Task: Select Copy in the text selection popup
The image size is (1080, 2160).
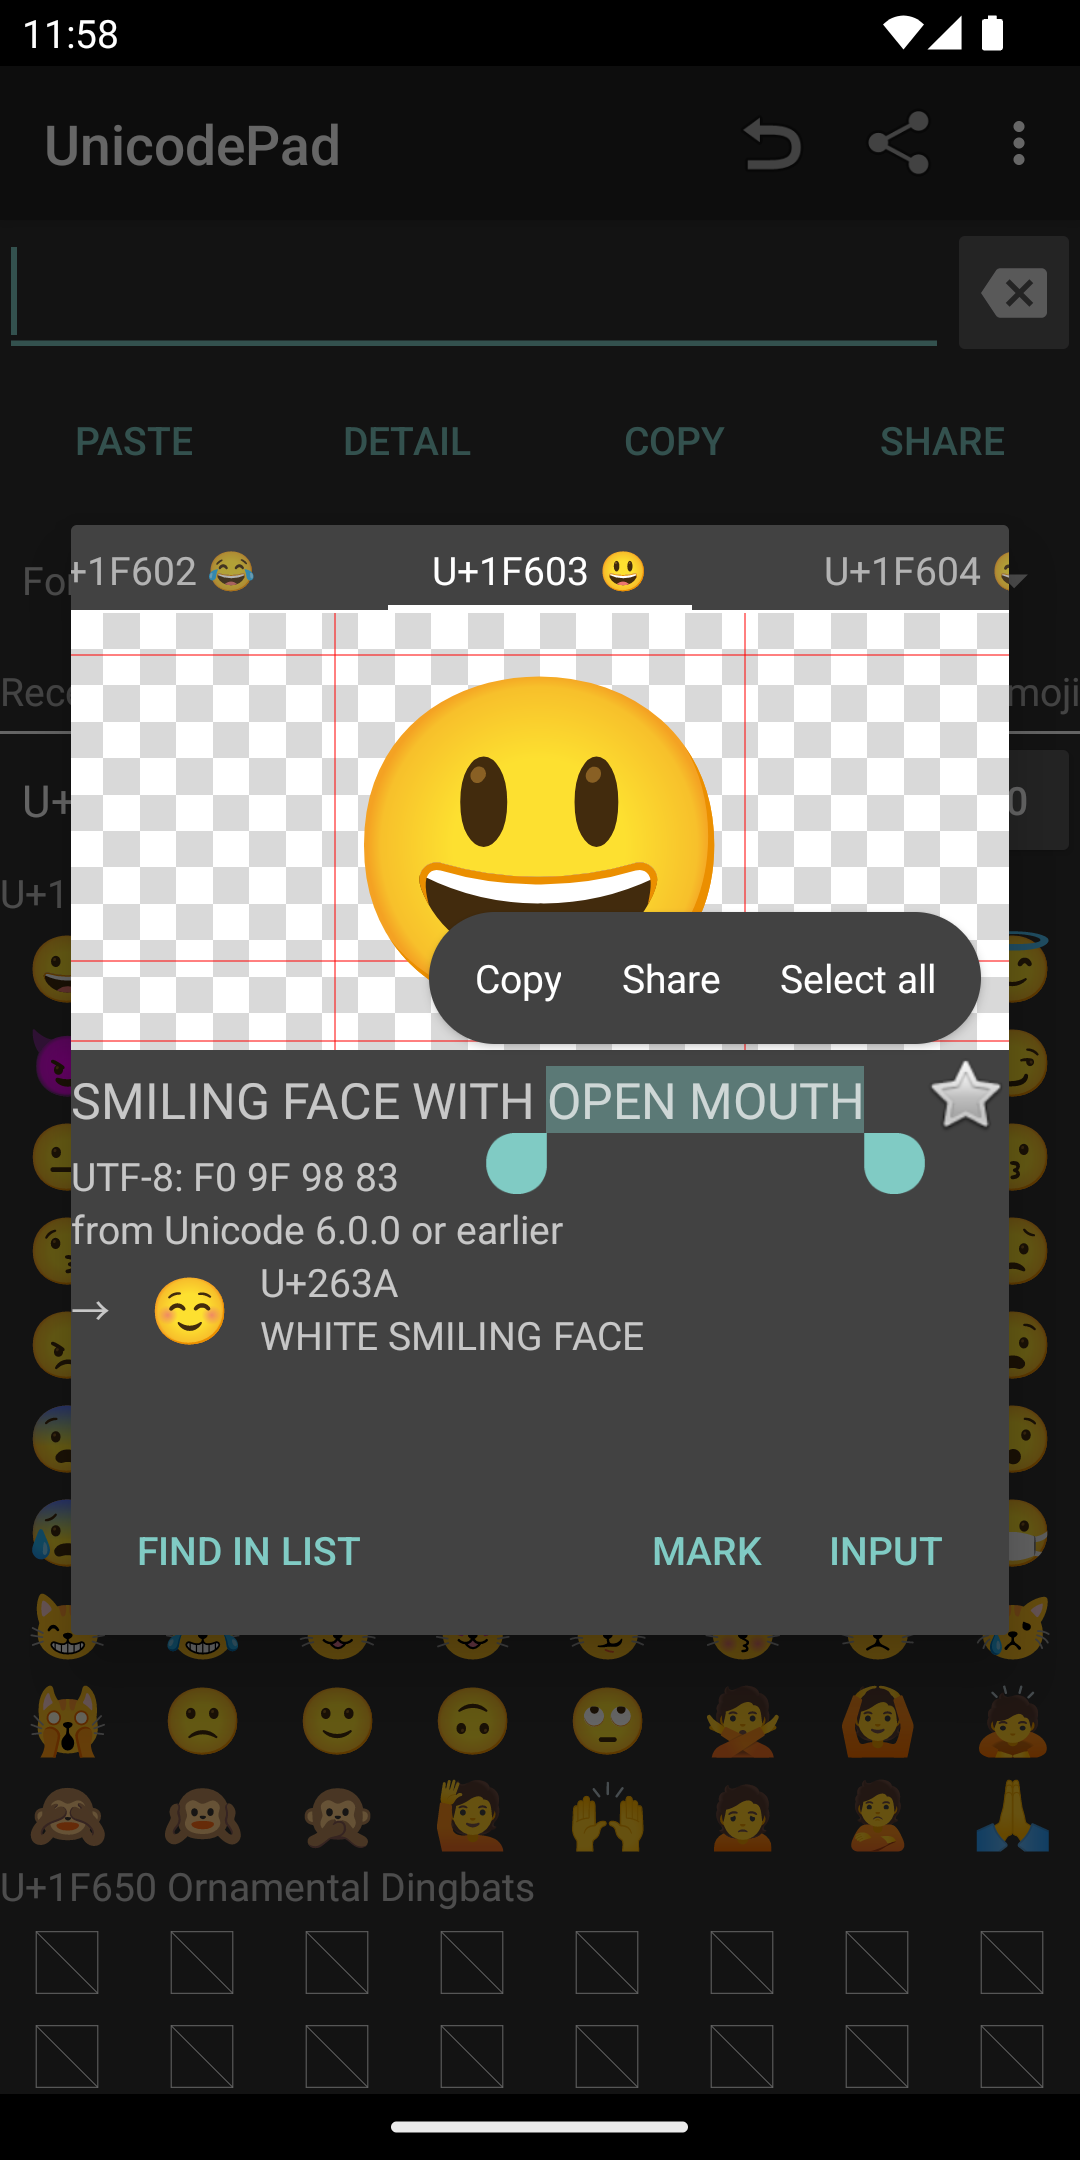Action: point(518,979)
